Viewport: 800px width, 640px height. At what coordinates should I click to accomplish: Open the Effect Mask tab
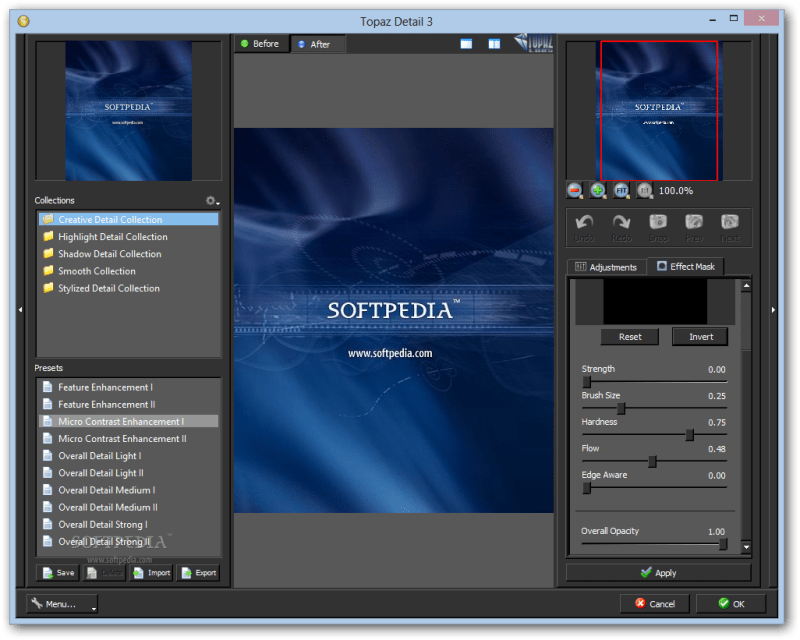(686, 266)
